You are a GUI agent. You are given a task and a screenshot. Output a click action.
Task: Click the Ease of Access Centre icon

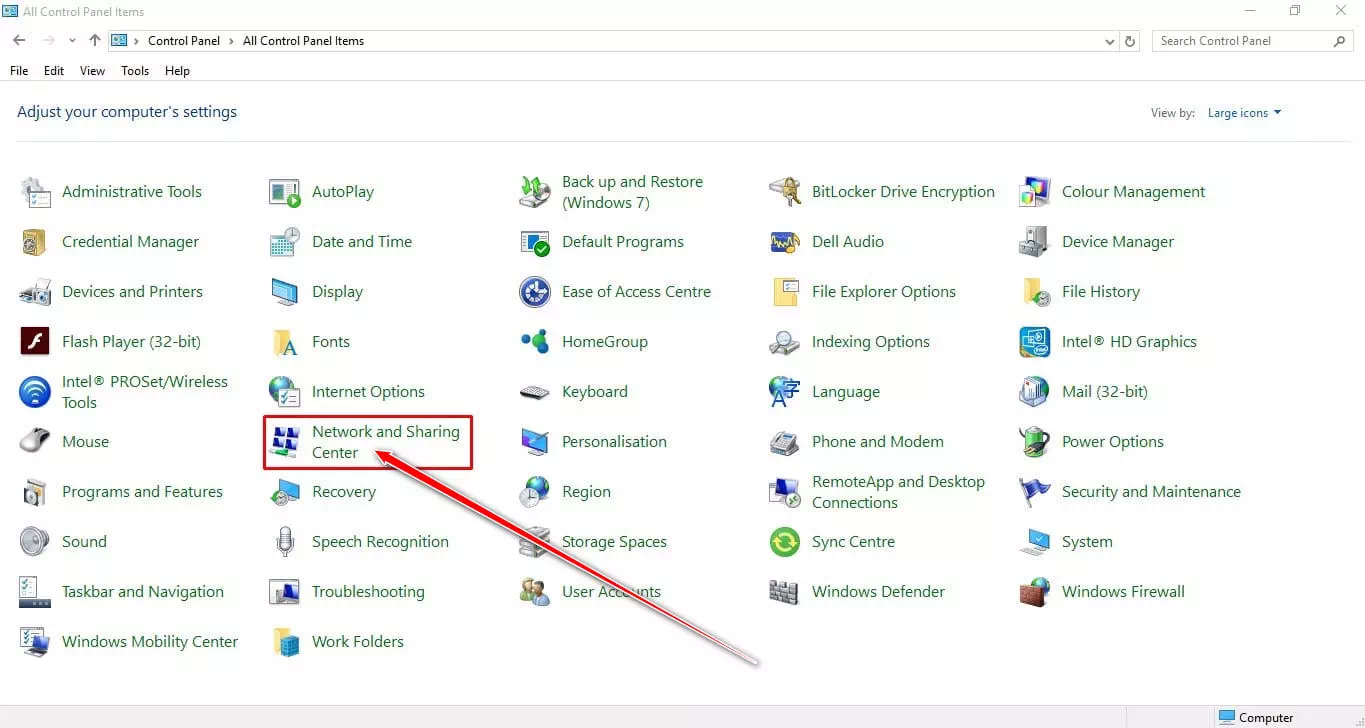(535, 292)
